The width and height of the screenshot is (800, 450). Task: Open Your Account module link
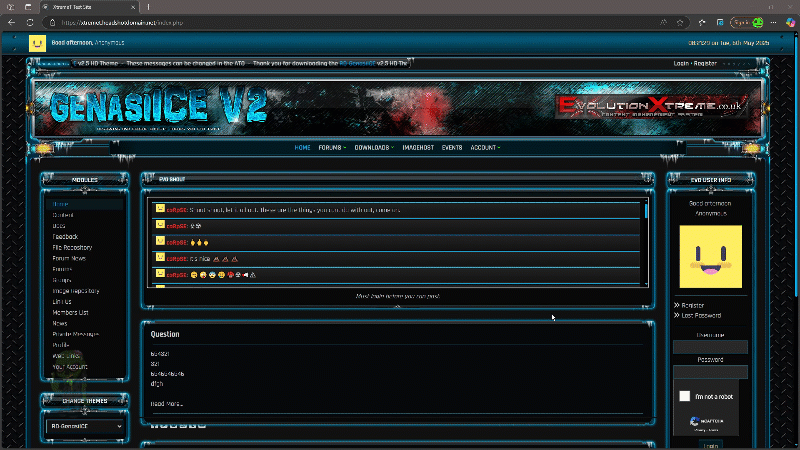point(70,367)
